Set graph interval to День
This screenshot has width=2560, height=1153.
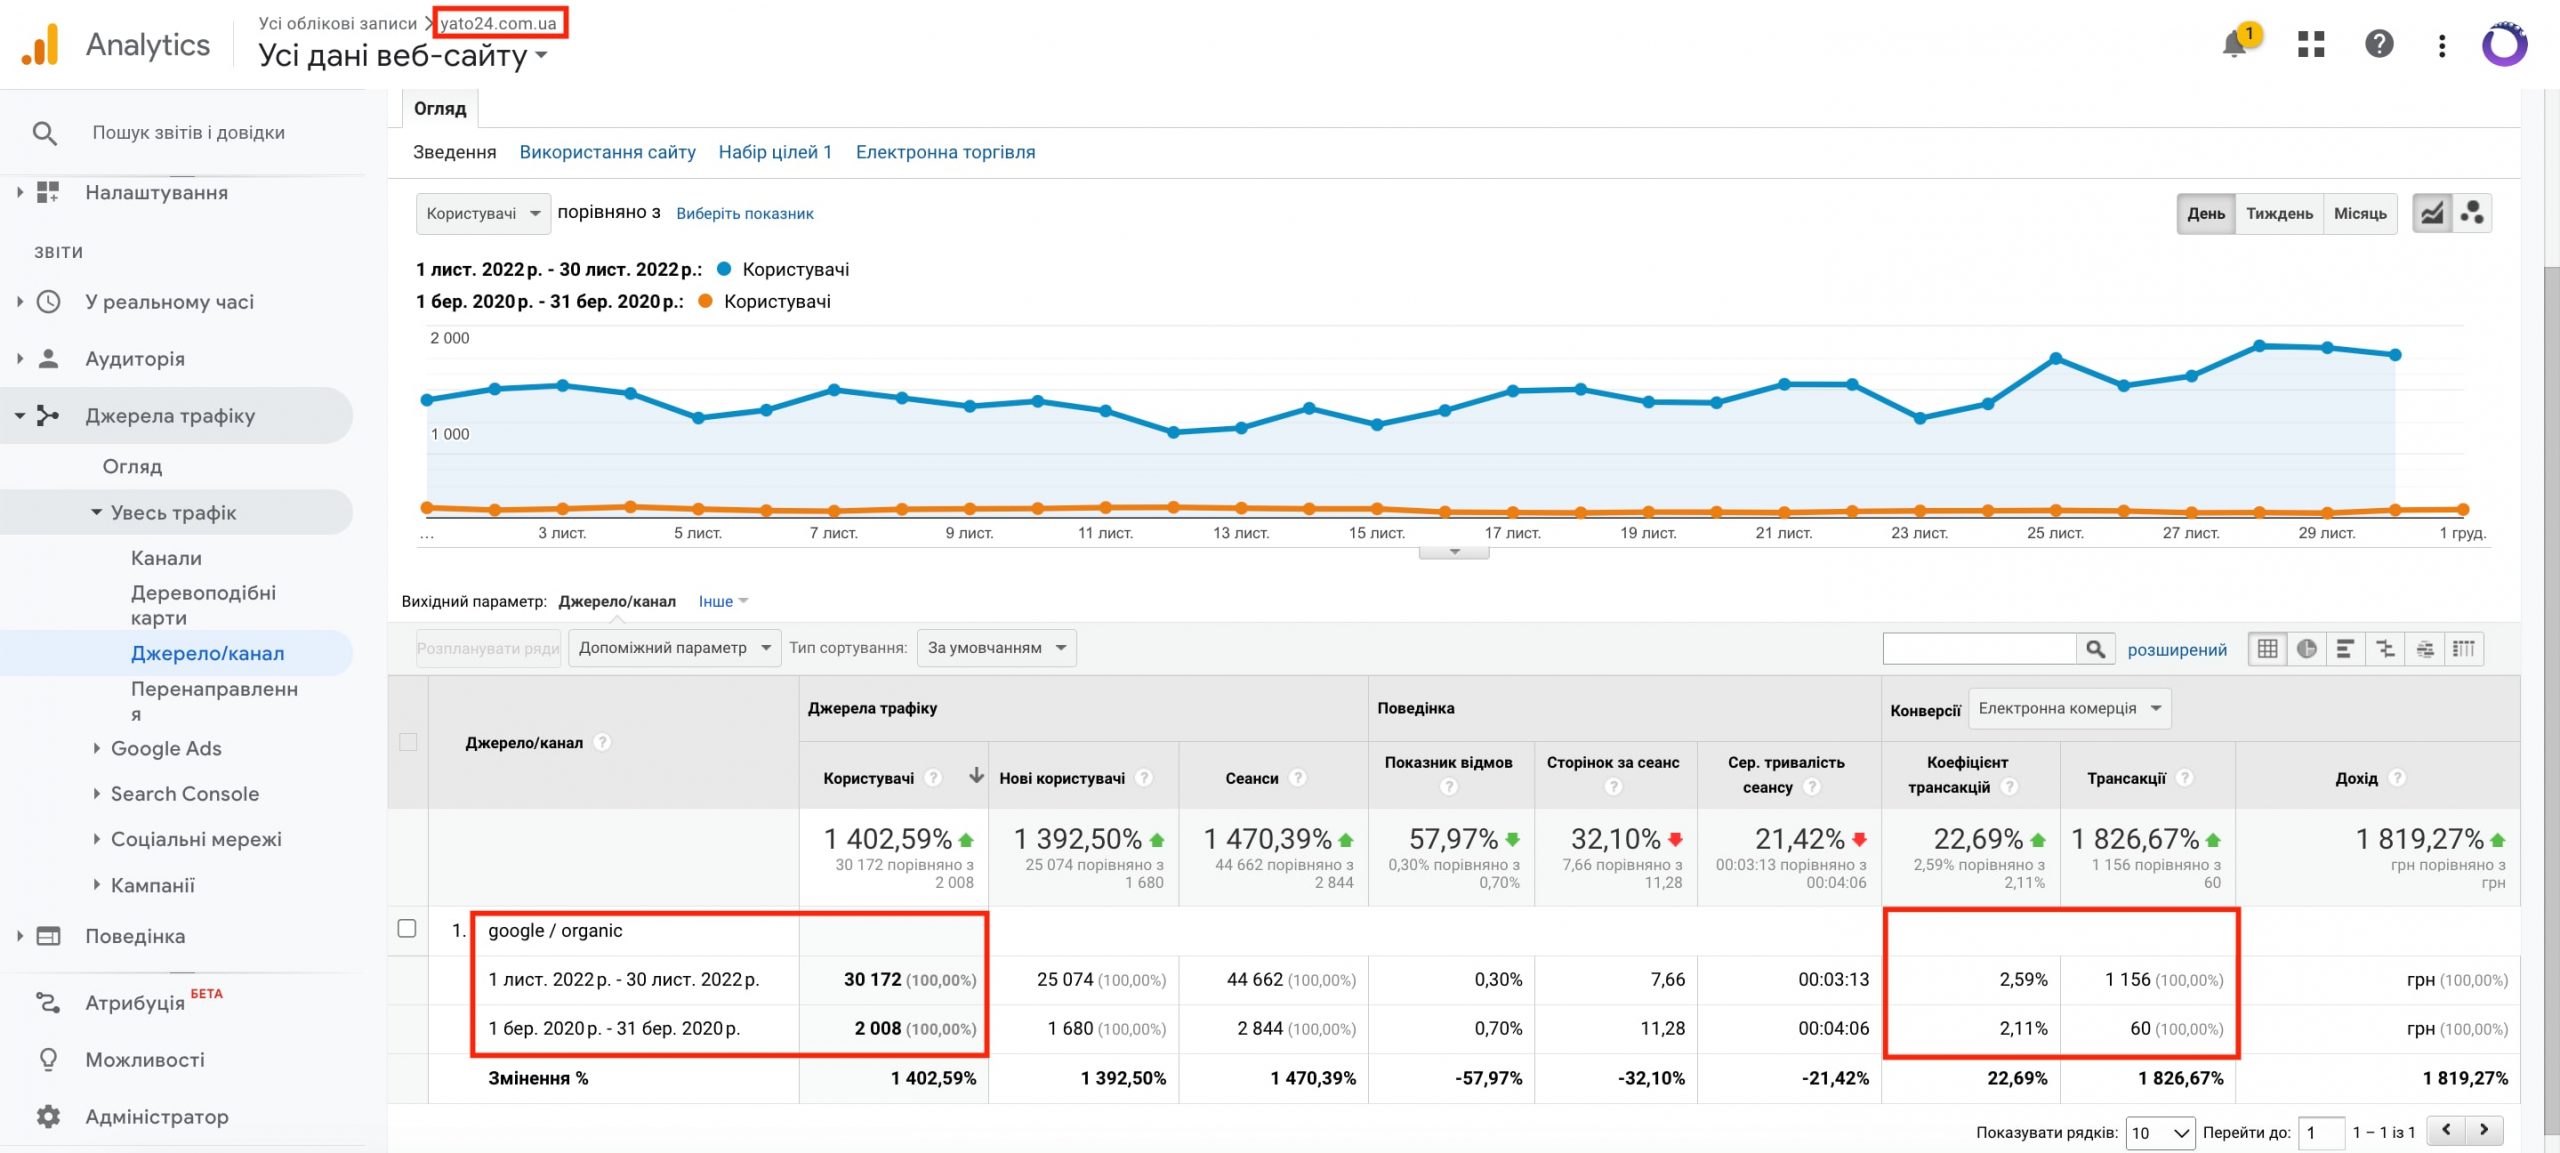[2206, 213]
